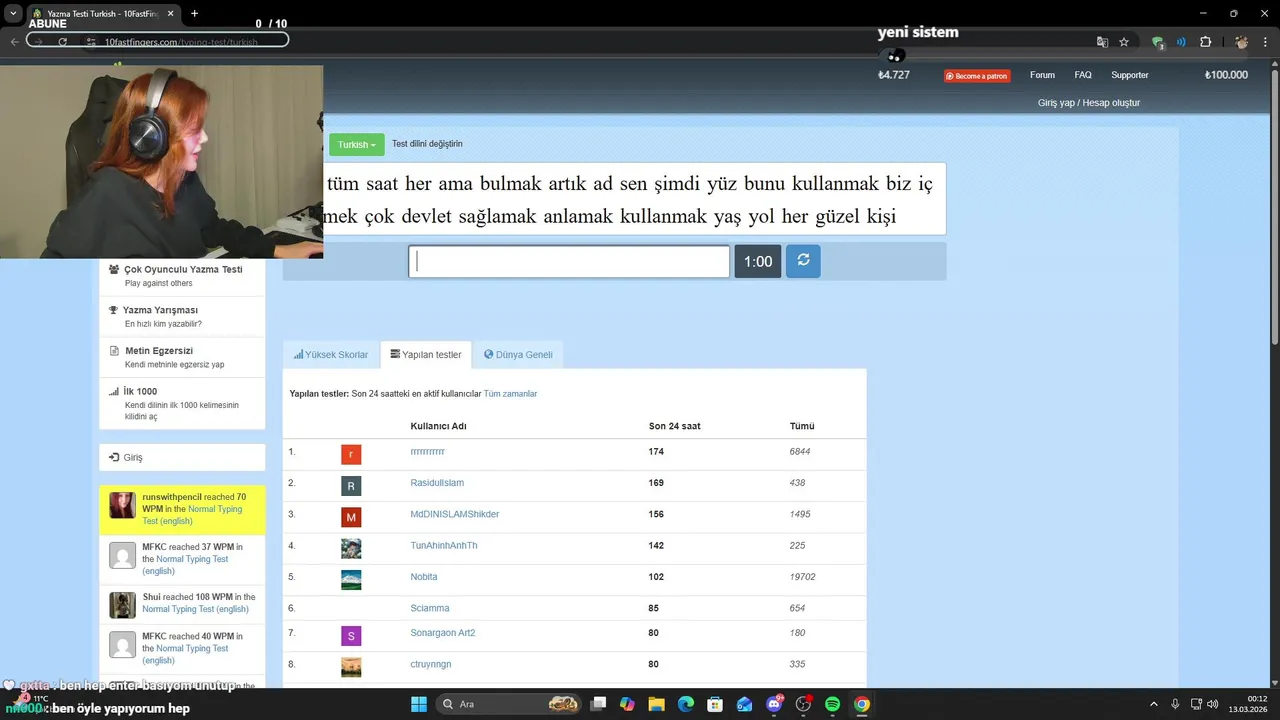Open the Windows Start button
This screenshot has height=720, width=1280.
point(418,704)
